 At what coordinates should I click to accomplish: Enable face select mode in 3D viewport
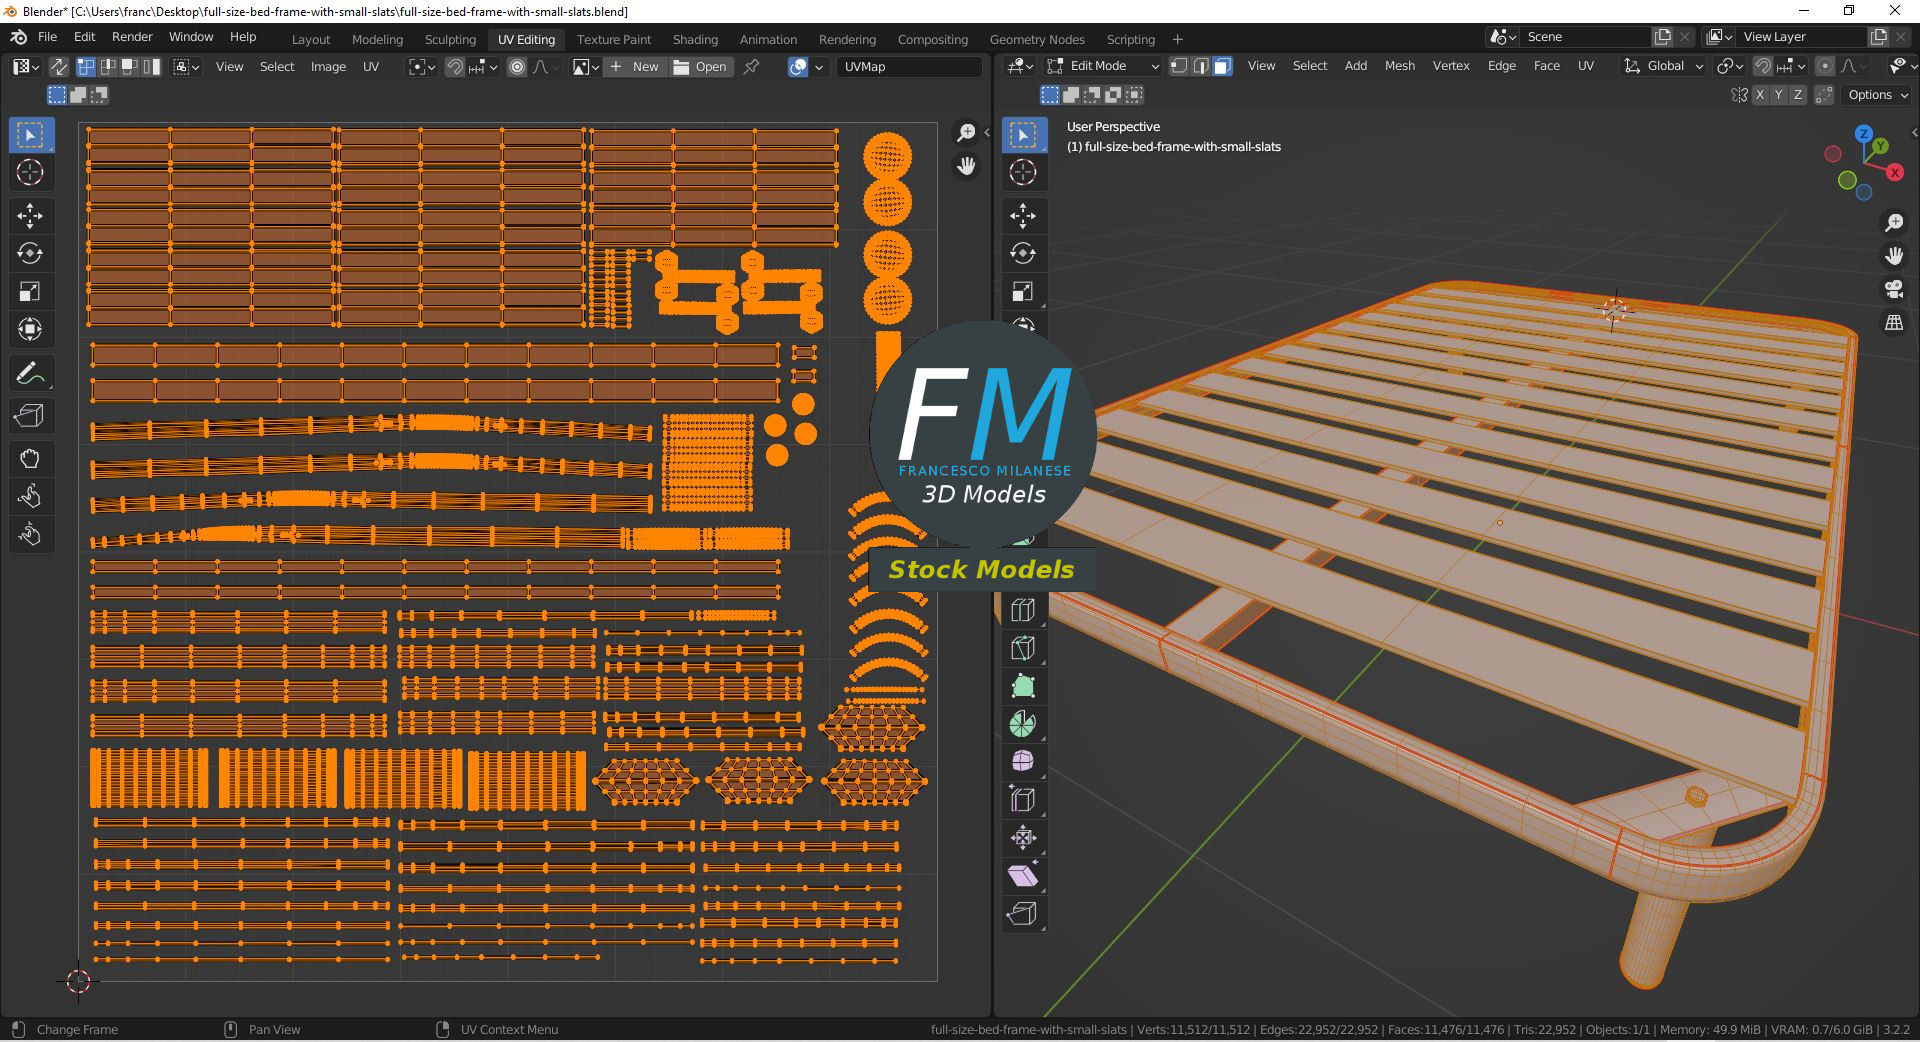(1222, 66)
